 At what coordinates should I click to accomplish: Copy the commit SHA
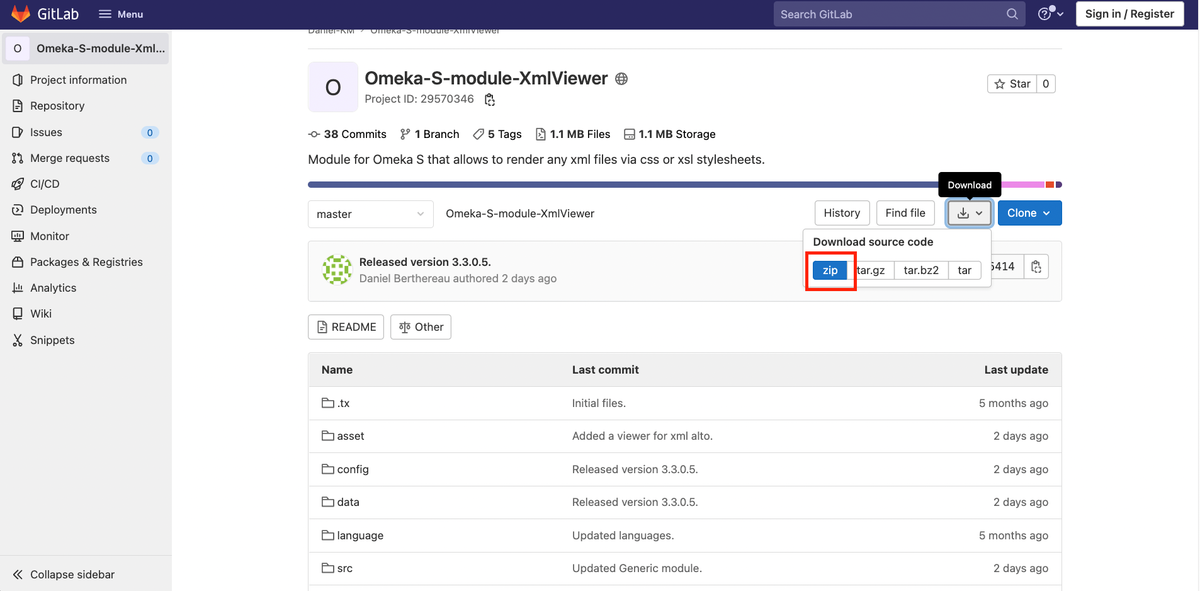pyautogui.click(x=1036, y=267)
